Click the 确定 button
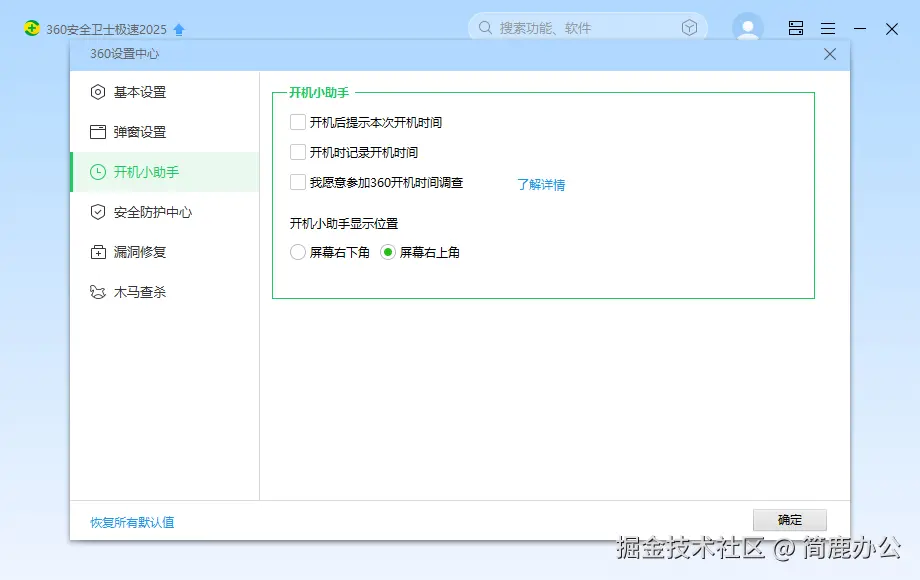 (x=790, y=520)
